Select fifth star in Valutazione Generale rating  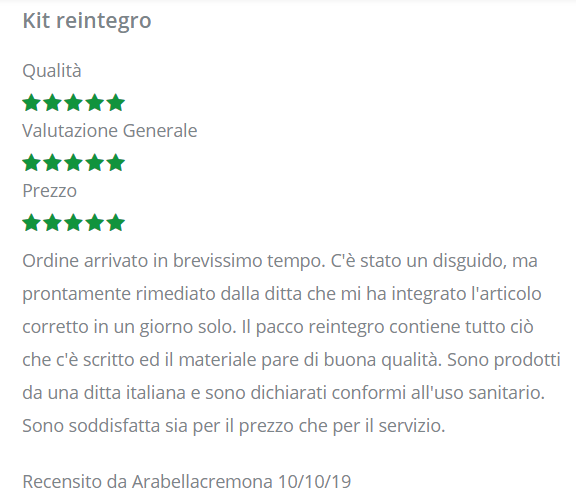coord(116,162)
